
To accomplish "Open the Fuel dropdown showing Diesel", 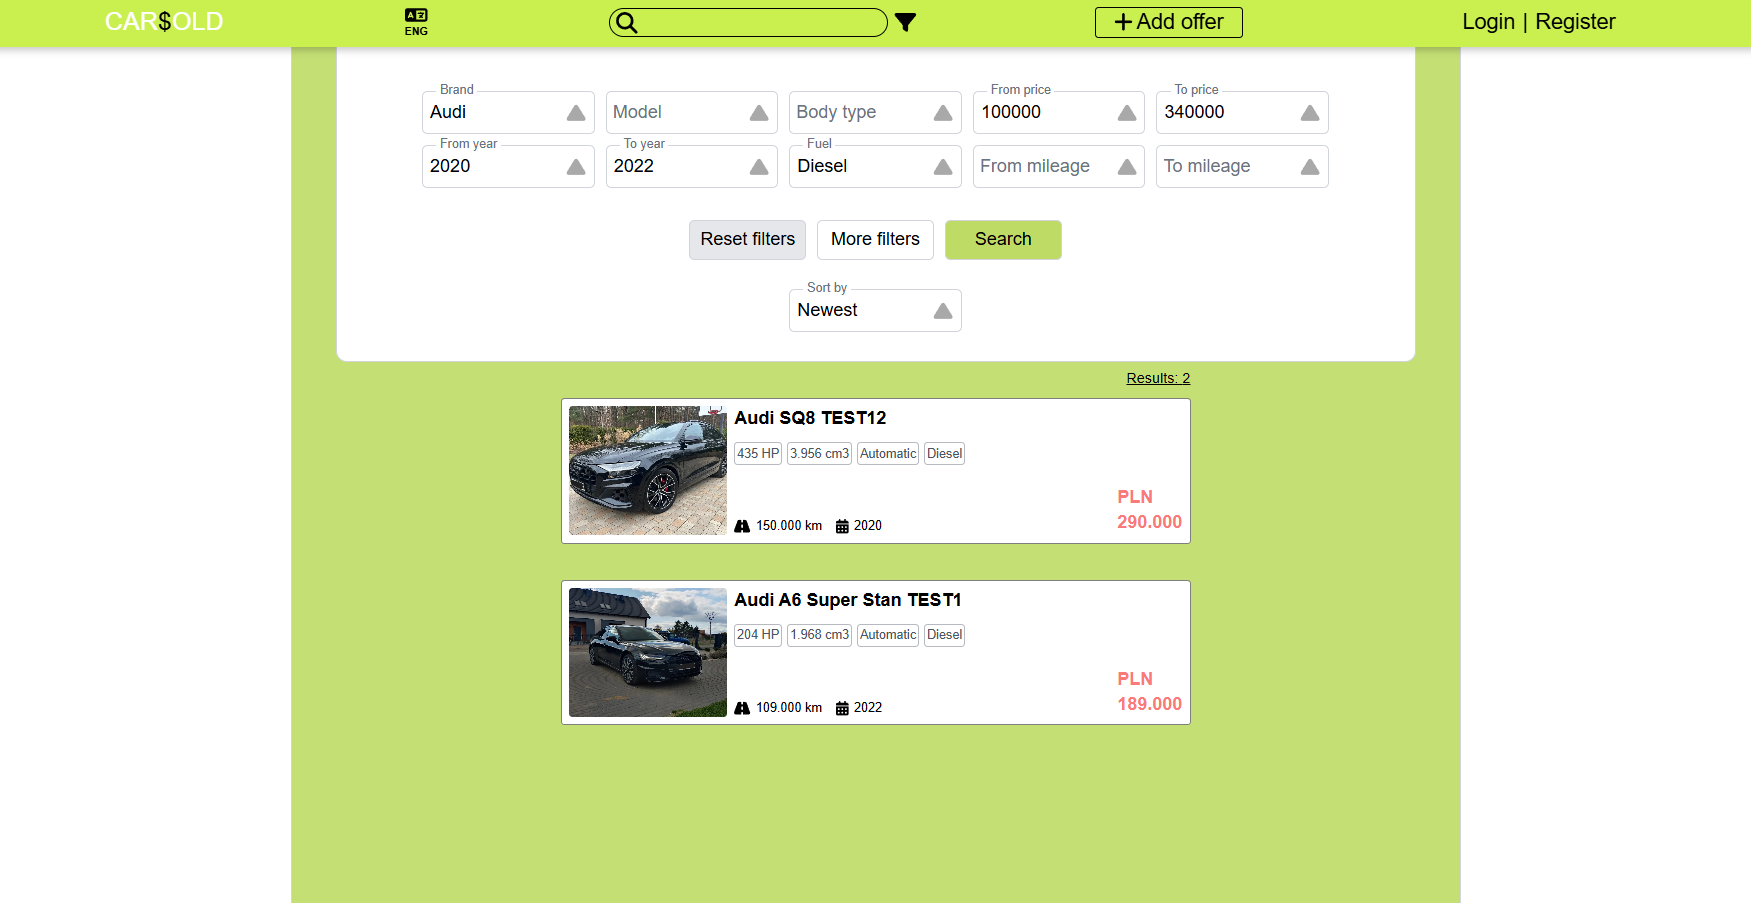I will pos(875,166).
